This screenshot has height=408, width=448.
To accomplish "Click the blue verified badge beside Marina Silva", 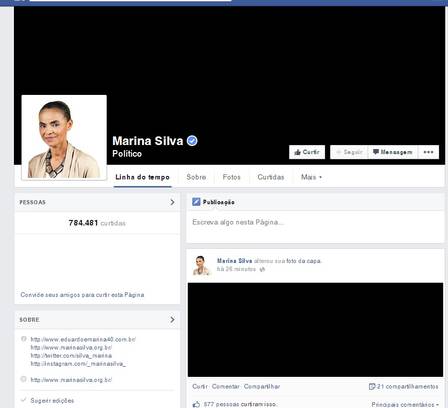I will [192, 141].
